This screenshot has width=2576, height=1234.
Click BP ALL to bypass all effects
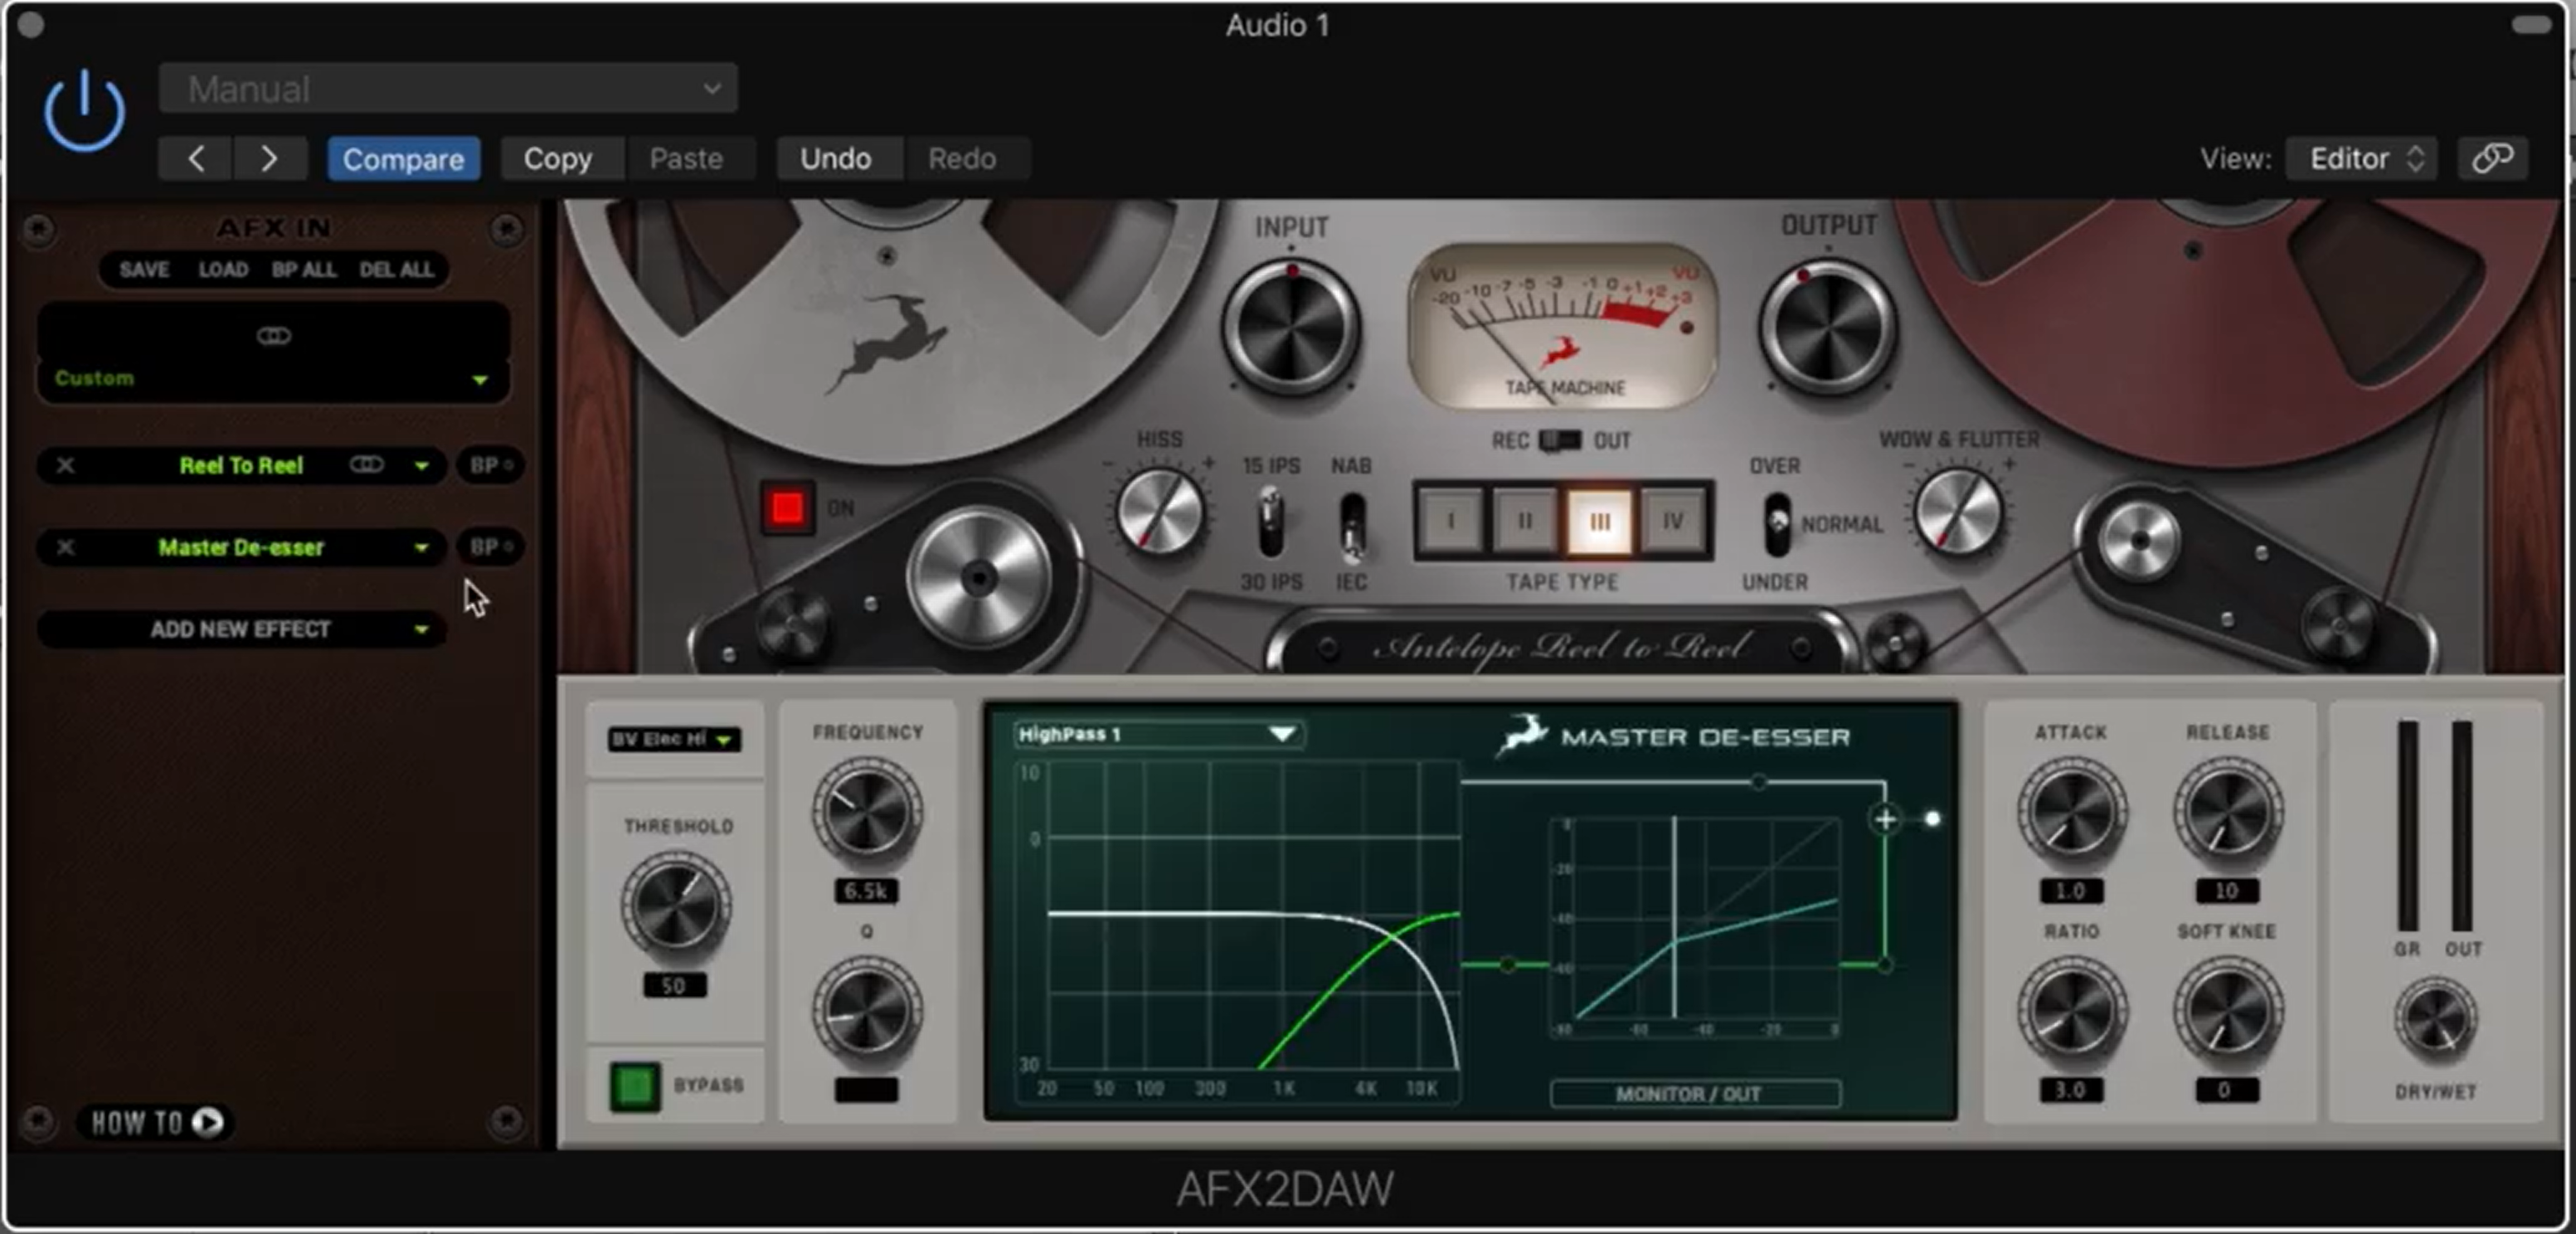304,270
